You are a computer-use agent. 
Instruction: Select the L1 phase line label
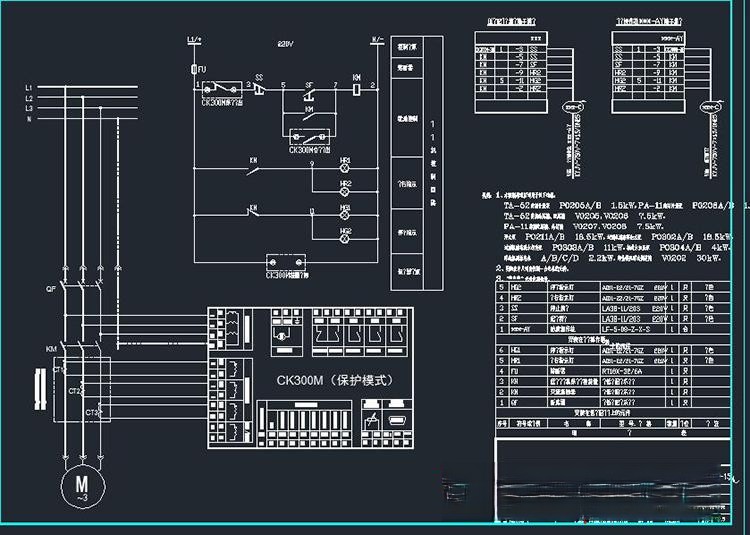pos(29,89)
